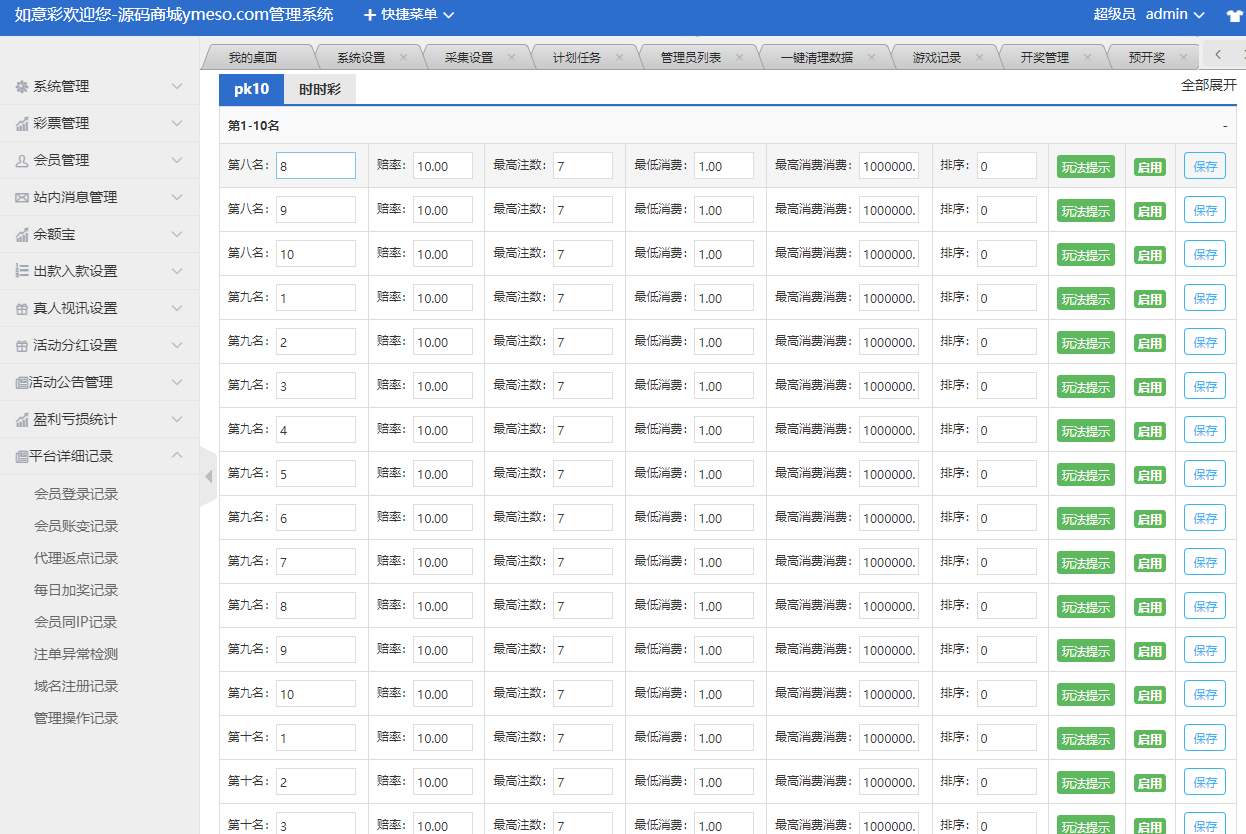The width and height of the screenshot is (1246, 834).
Task: Open the 快捷菜单 dropdown
Action: click(409, 15)
